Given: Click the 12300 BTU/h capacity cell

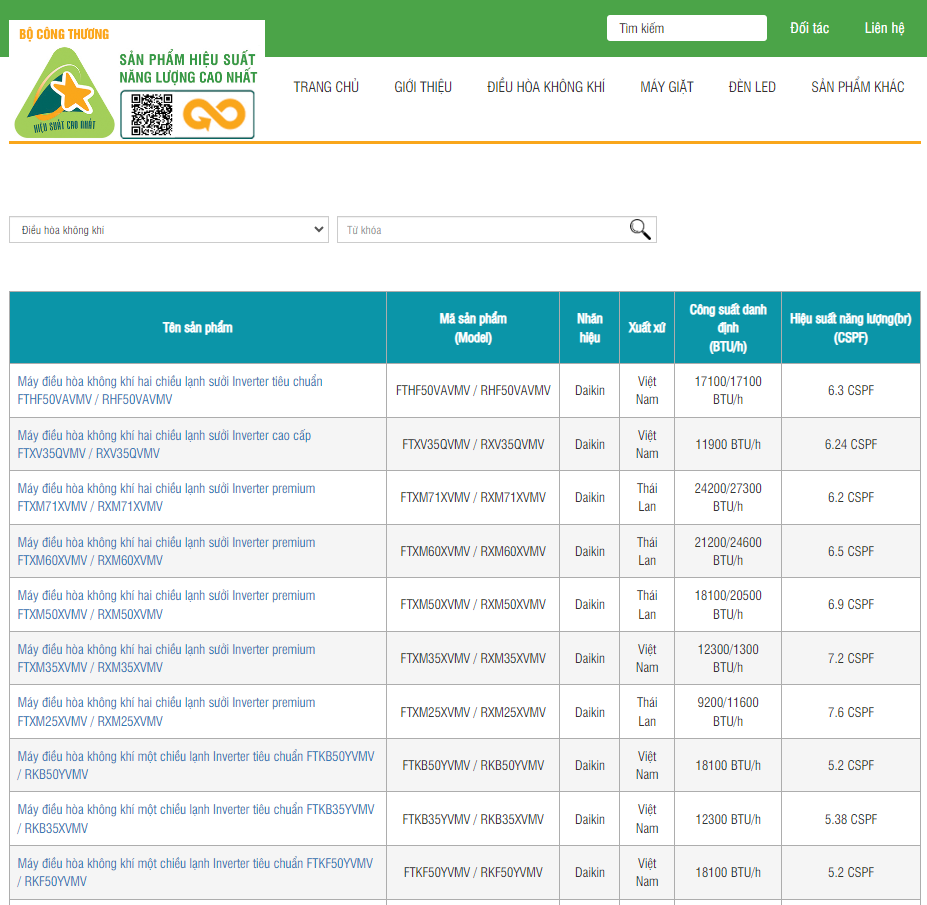Looking at the screenshot, I should coord(728,819).
